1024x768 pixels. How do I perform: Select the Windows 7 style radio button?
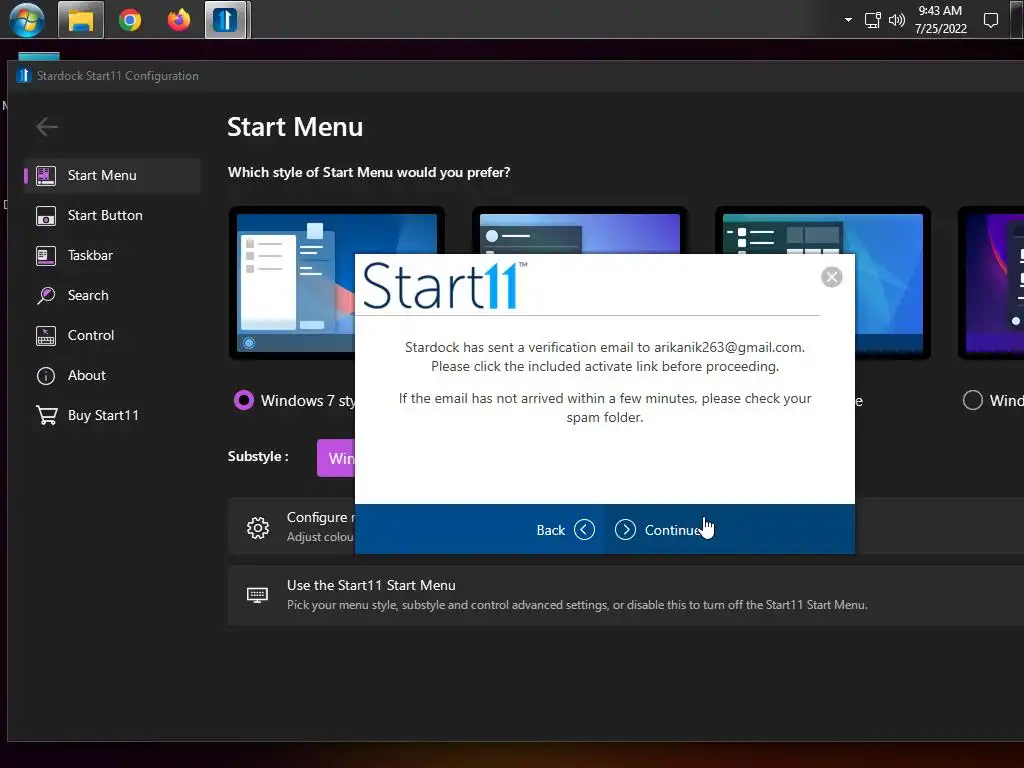pos(244,400)
